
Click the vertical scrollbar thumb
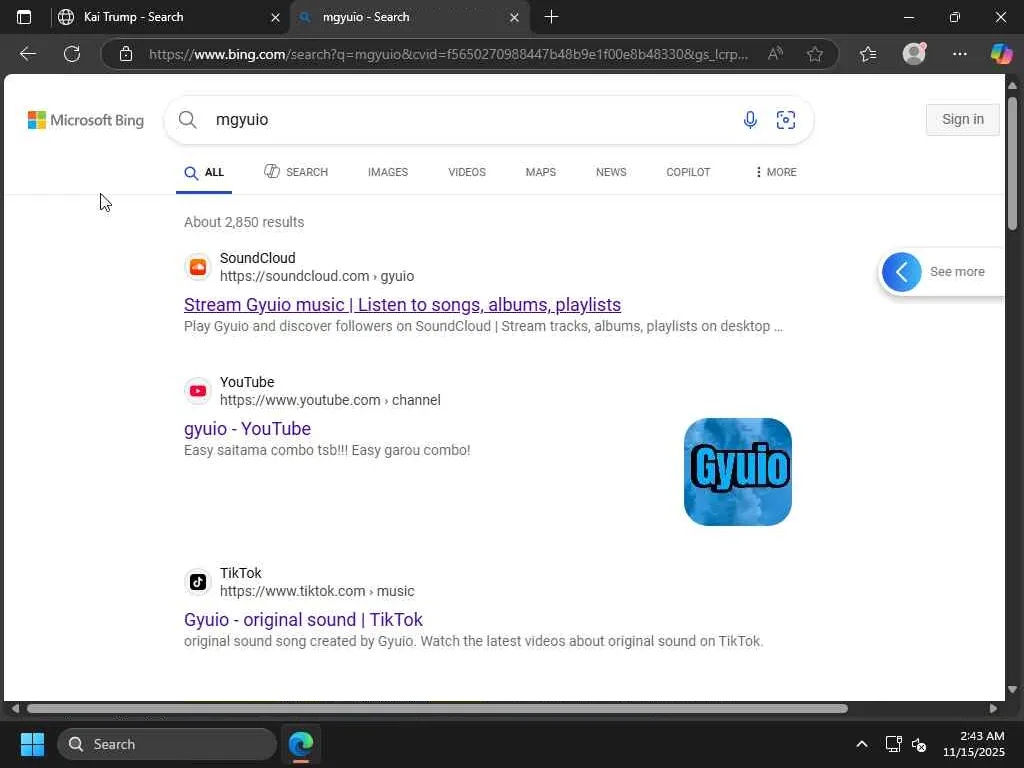[x=1012, y=163]
